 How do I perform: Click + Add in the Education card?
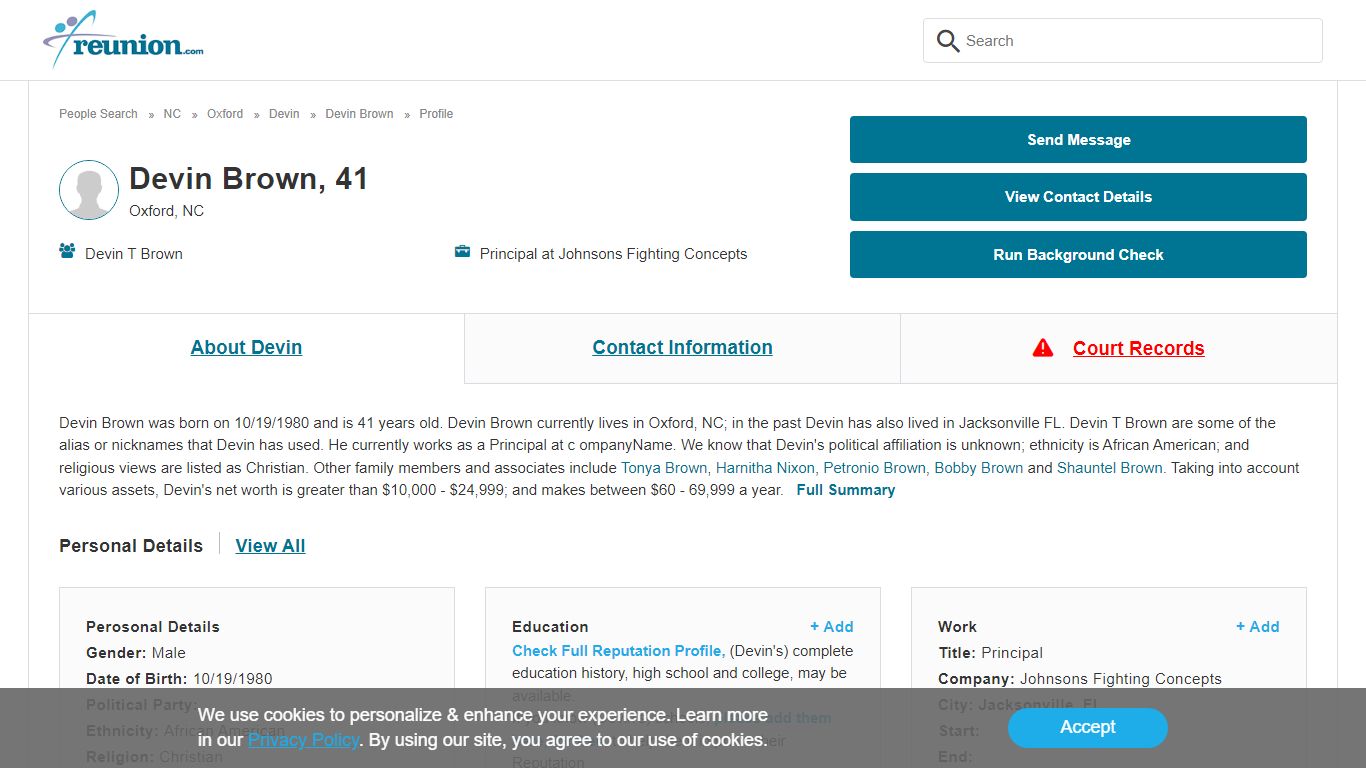[832, 627]
